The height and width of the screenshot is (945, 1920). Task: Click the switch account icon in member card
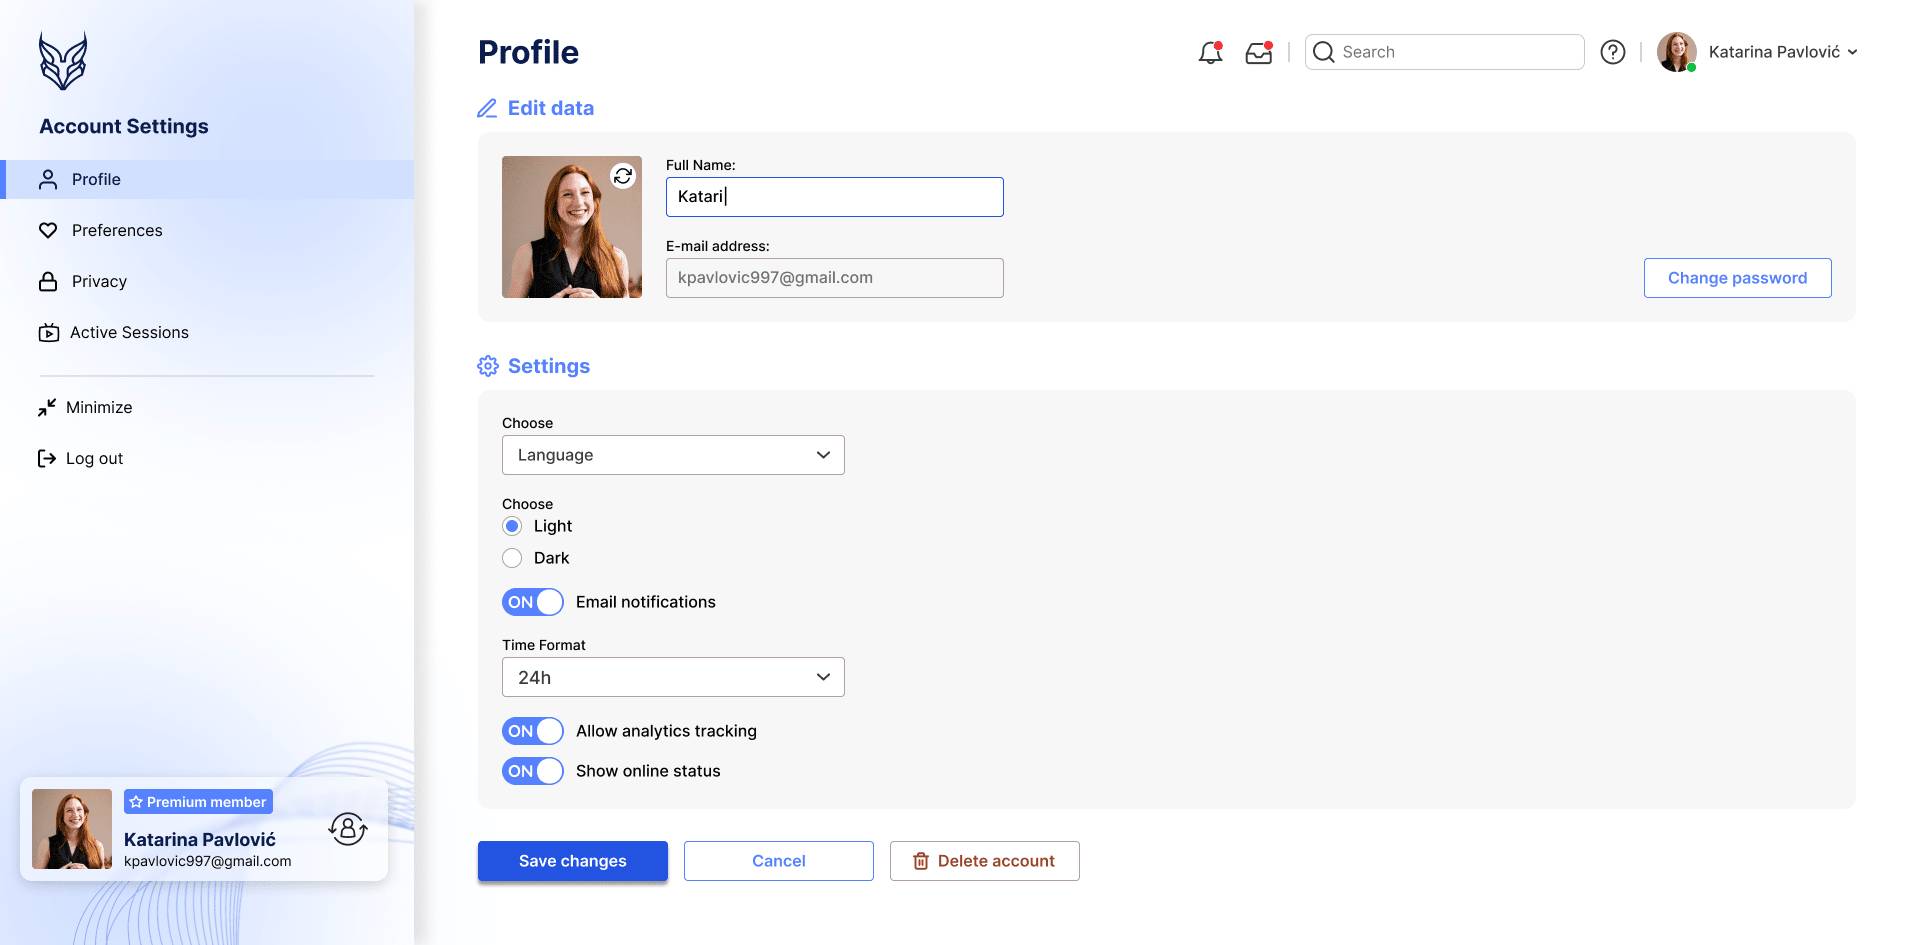348,829
